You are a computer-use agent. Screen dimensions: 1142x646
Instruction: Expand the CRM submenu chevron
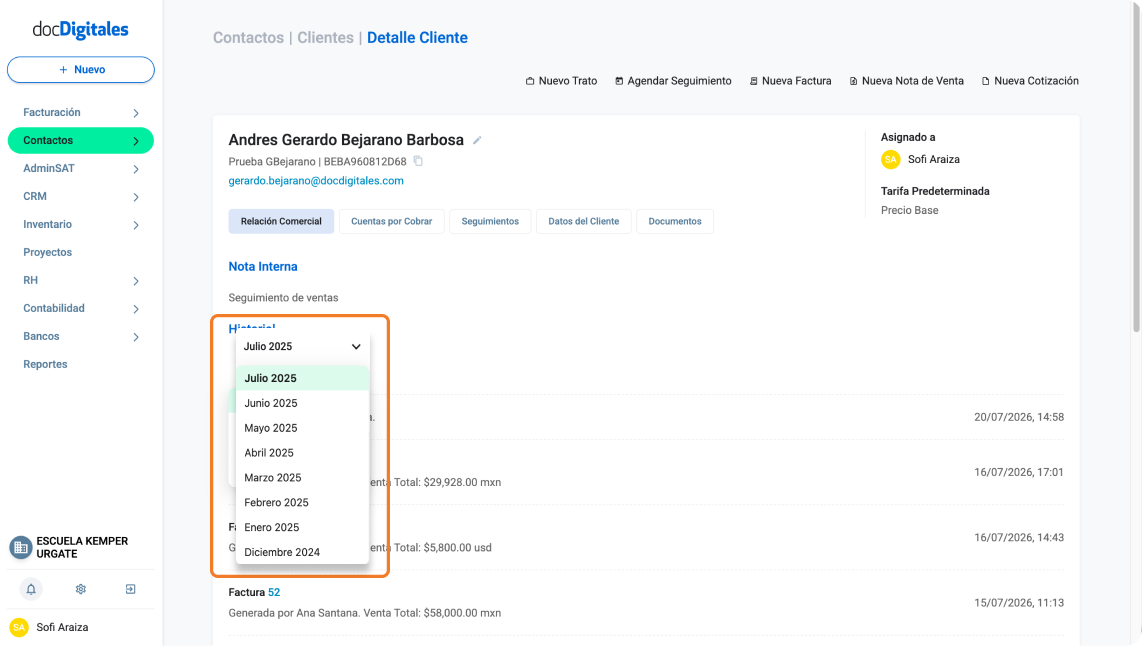pyautogui.click(x=136, y=197)
